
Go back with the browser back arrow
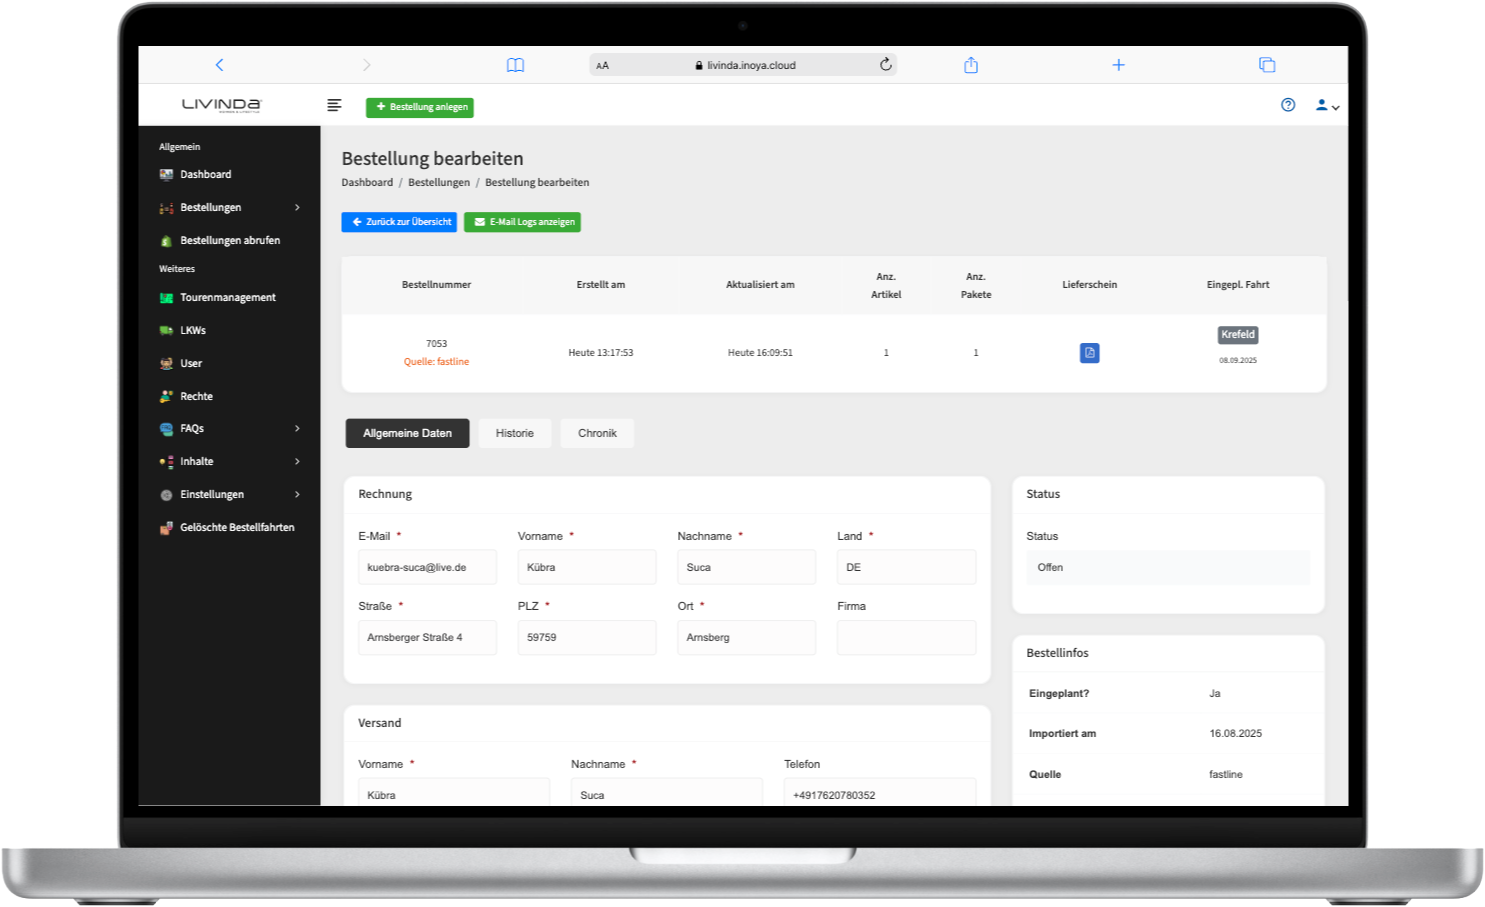click(x=219, y=65)
